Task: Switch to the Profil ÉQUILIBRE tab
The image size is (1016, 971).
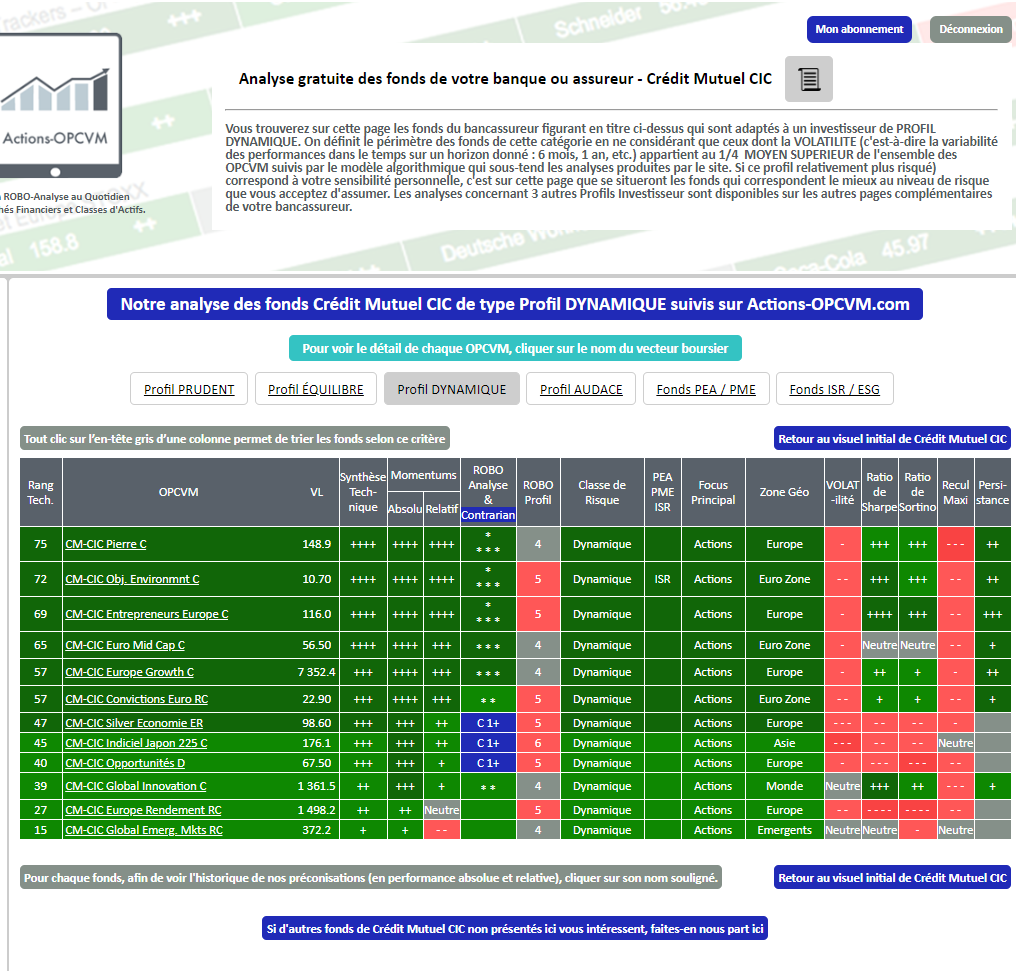Action: [316, 389]
